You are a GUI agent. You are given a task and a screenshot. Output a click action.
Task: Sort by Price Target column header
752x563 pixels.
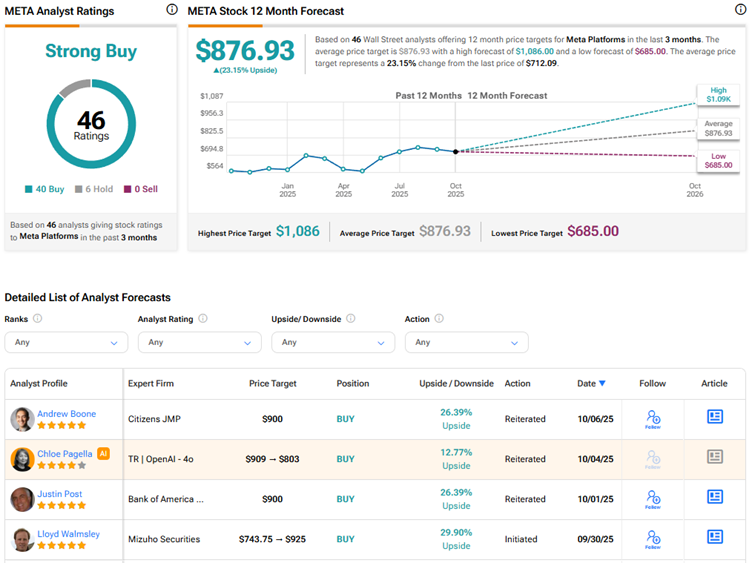[x=274, y=383]
